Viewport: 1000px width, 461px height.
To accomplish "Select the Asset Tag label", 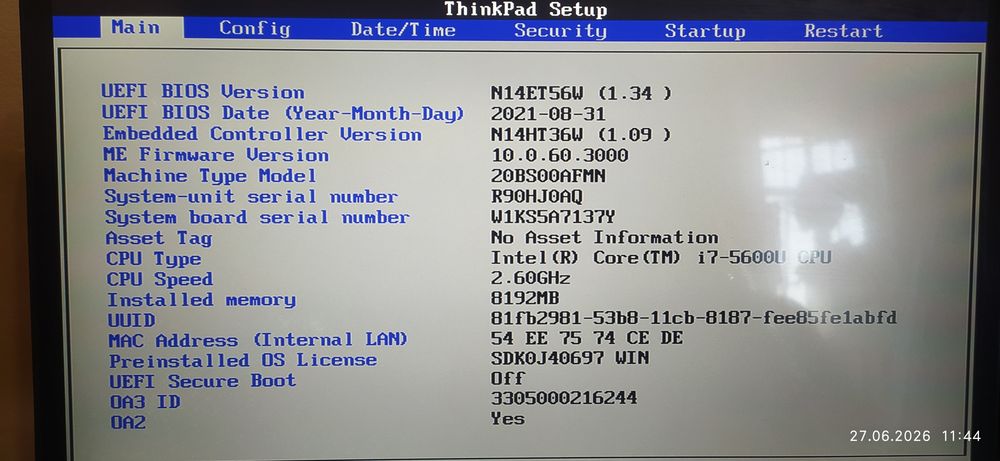I will click(159, 238).
